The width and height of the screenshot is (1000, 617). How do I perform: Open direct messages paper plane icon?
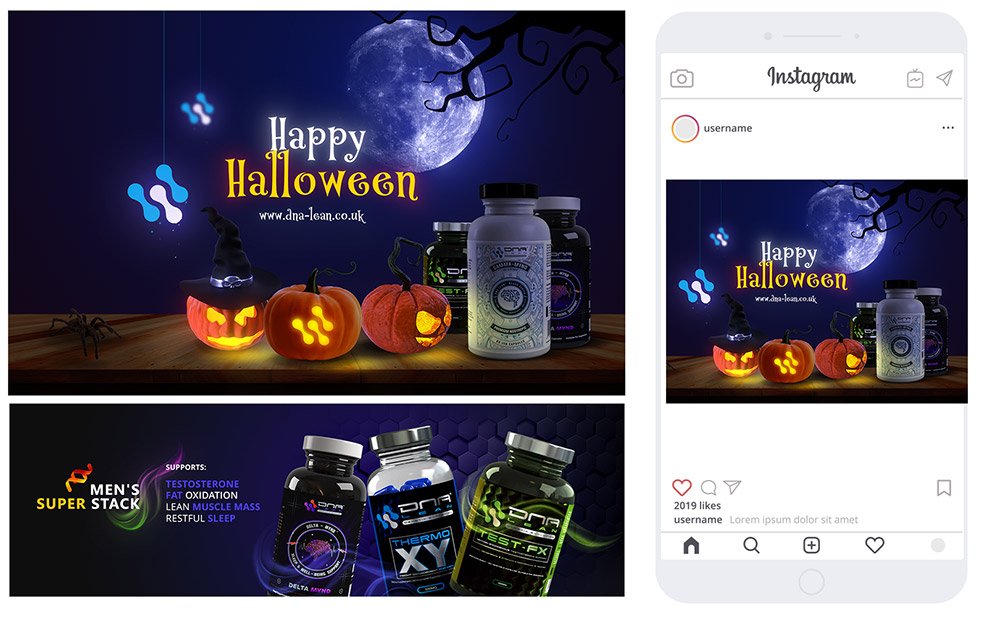pyautogui.click(x=945, y=78)
